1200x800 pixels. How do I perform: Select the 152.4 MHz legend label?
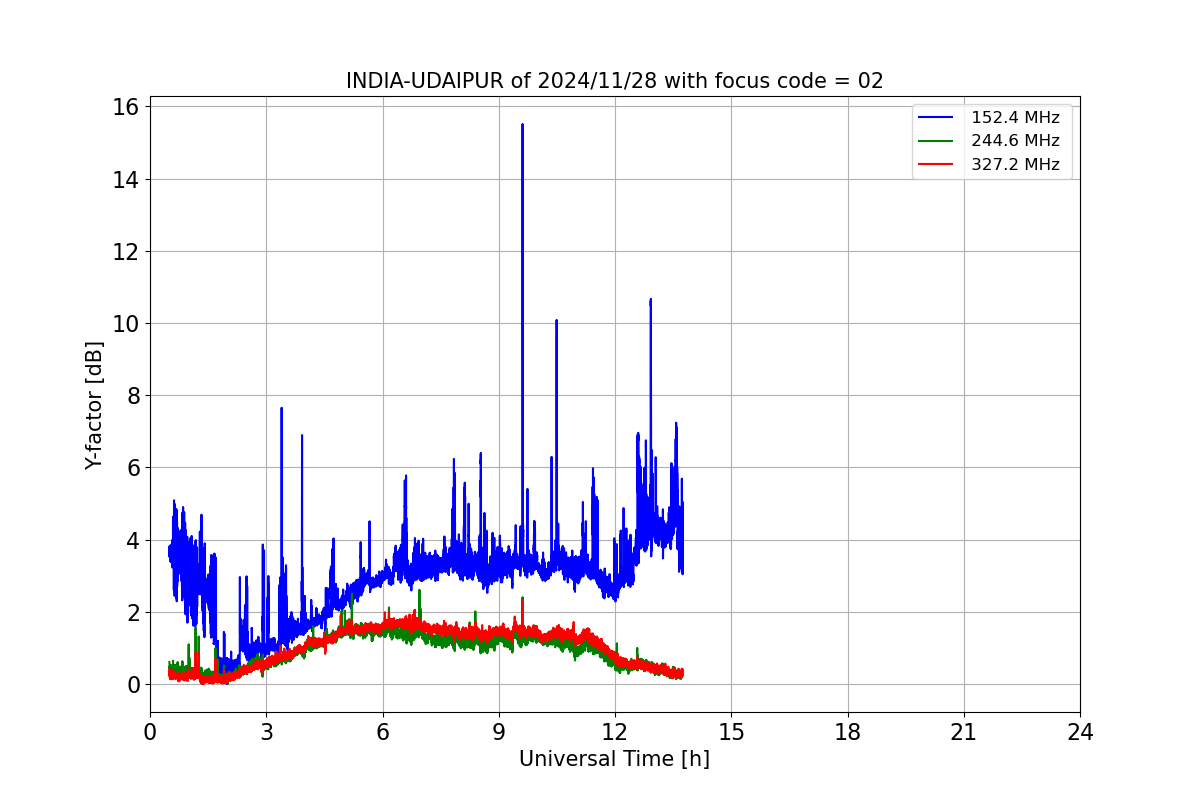coord(1015,118)
